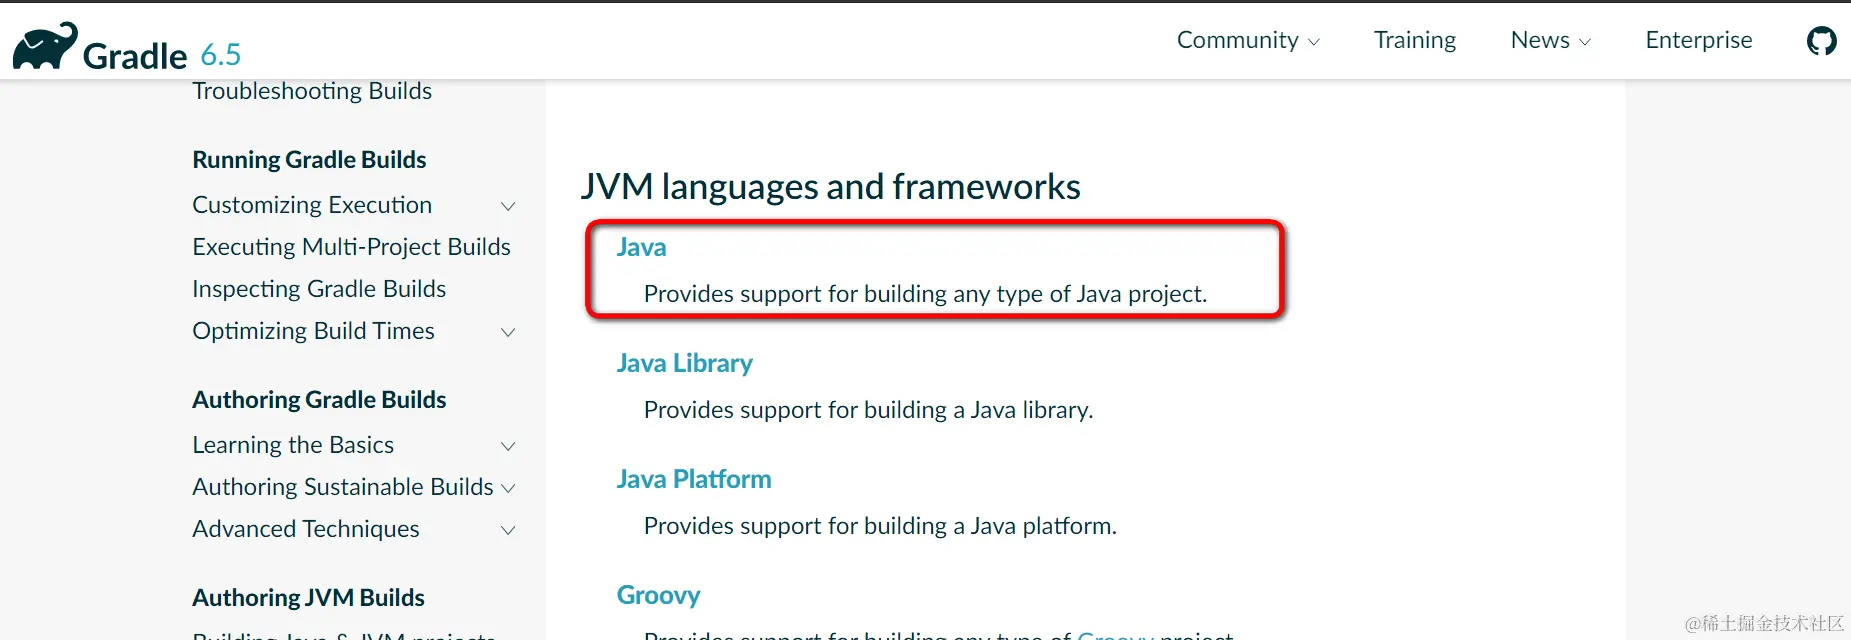1851x640 pixels.
Task: Expand the Learning the Basics section
Action: (508, 446)
